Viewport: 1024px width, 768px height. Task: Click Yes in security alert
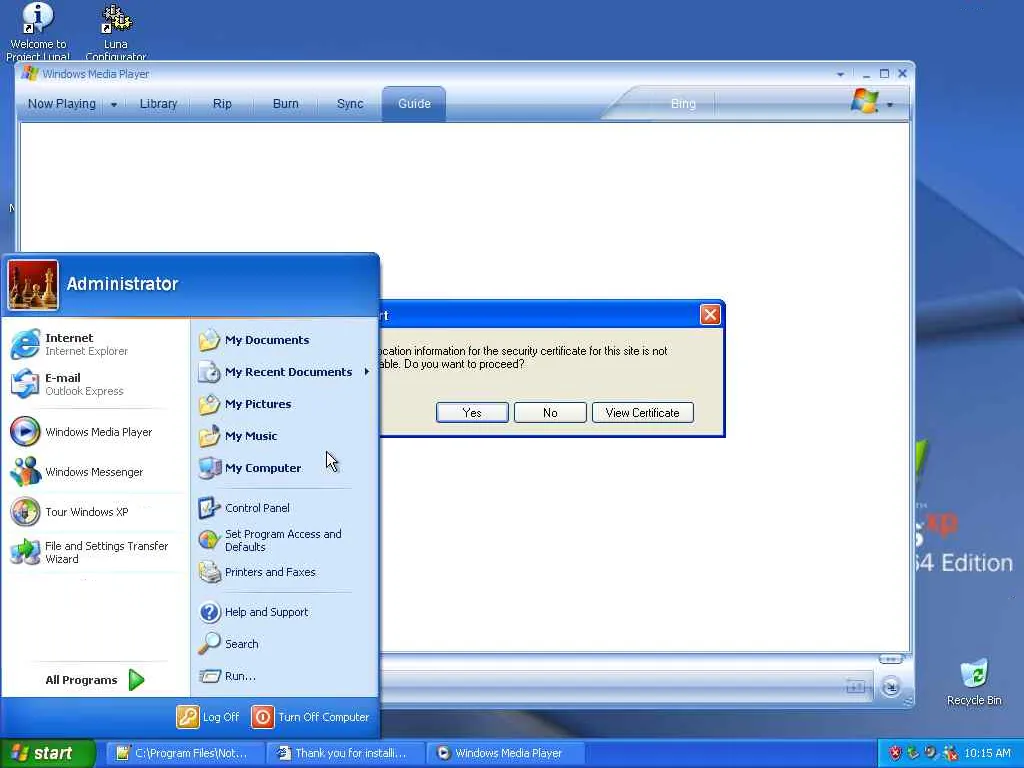[472, 413]
